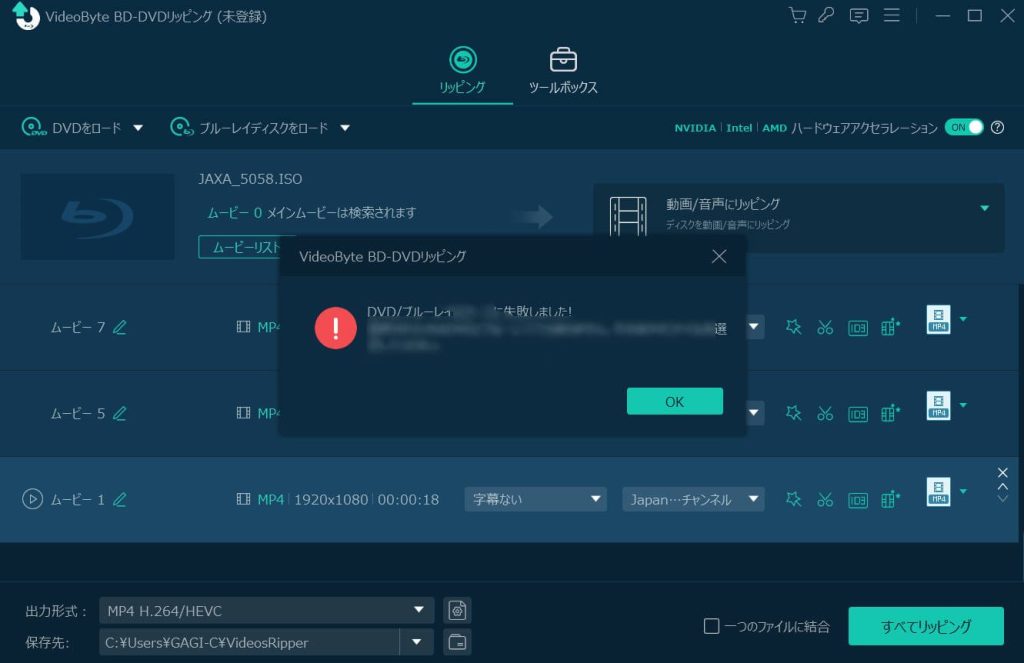This screenshot has width=1024, height=663.
Task: Click the JAXA_5058.ISO file name
Action: (x=250, y=179)
